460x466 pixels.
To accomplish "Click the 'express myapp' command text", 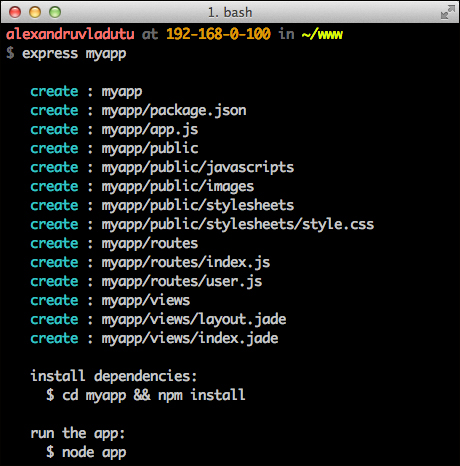I will coord(74,54).
